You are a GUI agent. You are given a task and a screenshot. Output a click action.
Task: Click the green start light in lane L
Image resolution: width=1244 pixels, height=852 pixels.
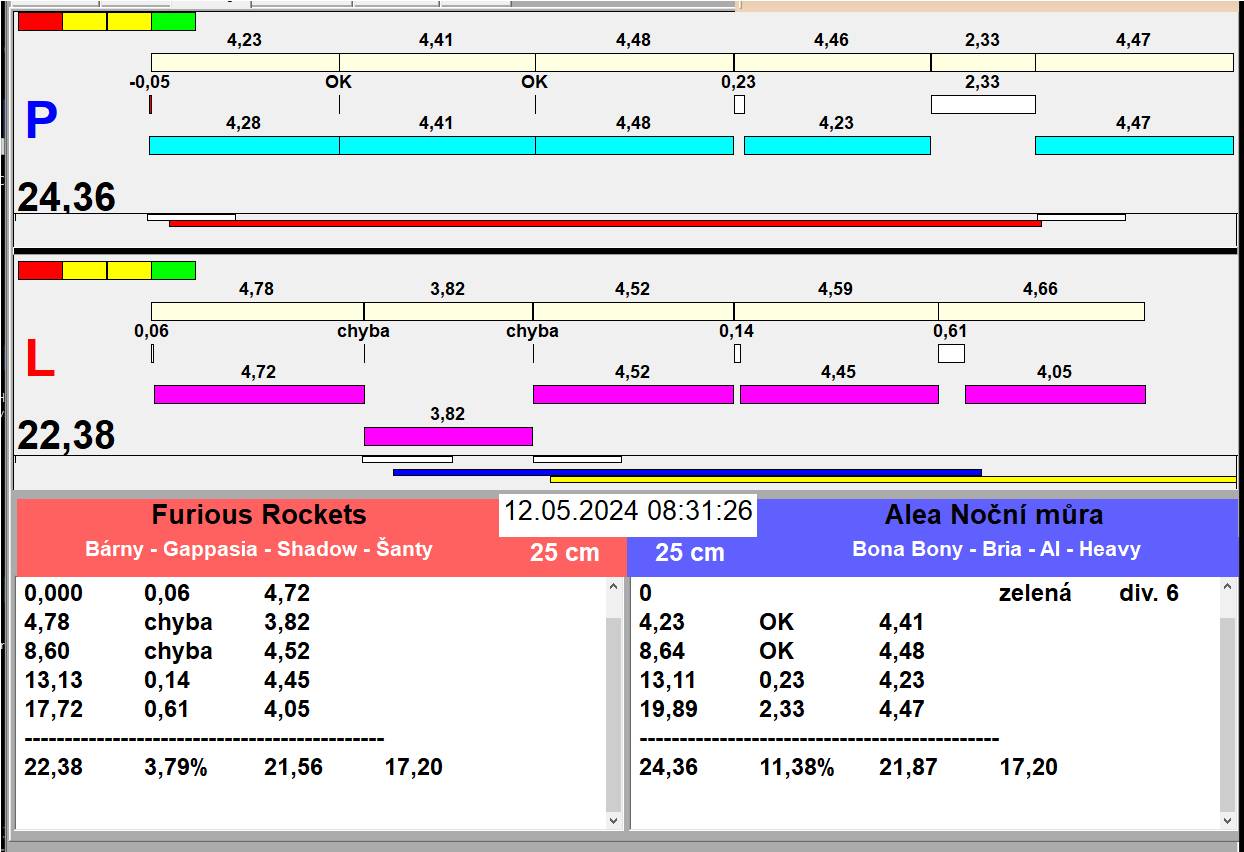(173, 270)
